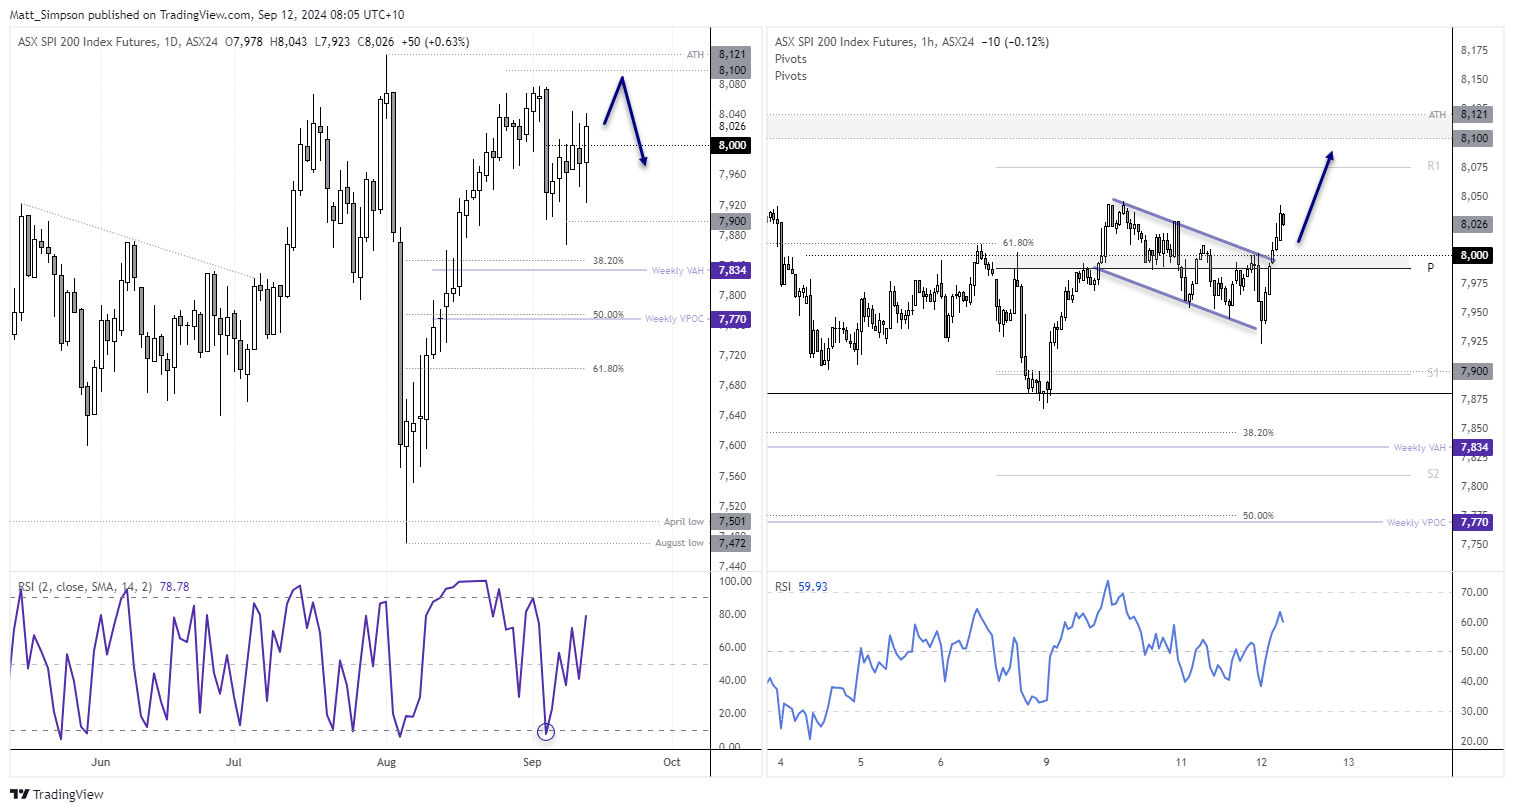Select the 8,121 ATH price label on daily chart

(731, 55)
